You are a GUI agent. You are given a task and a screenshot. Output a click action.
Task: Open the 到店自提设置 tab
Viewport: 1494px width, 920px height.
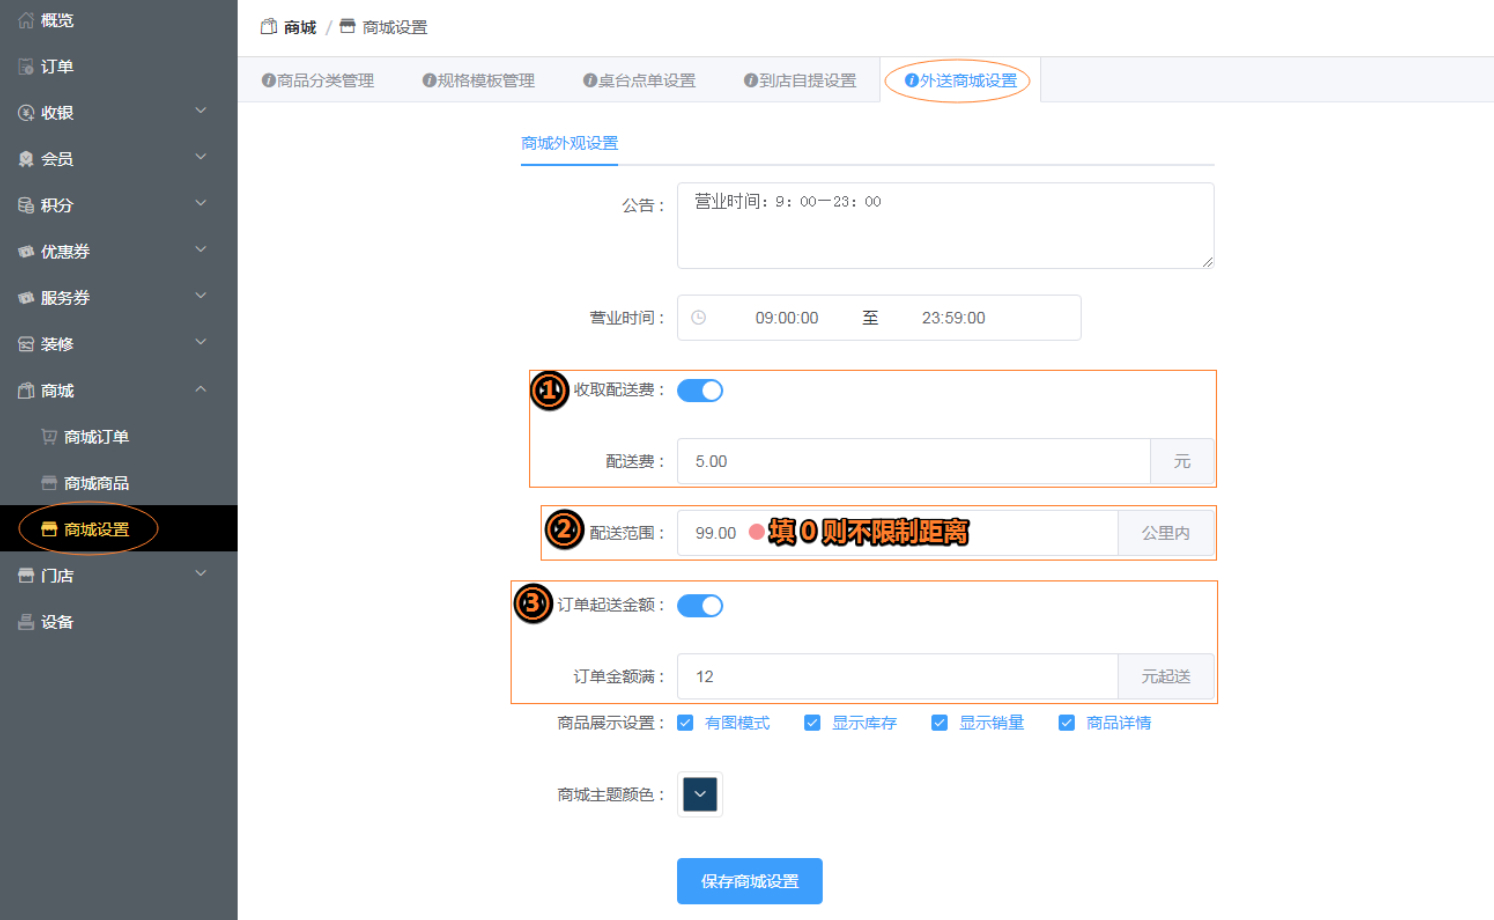801,80
